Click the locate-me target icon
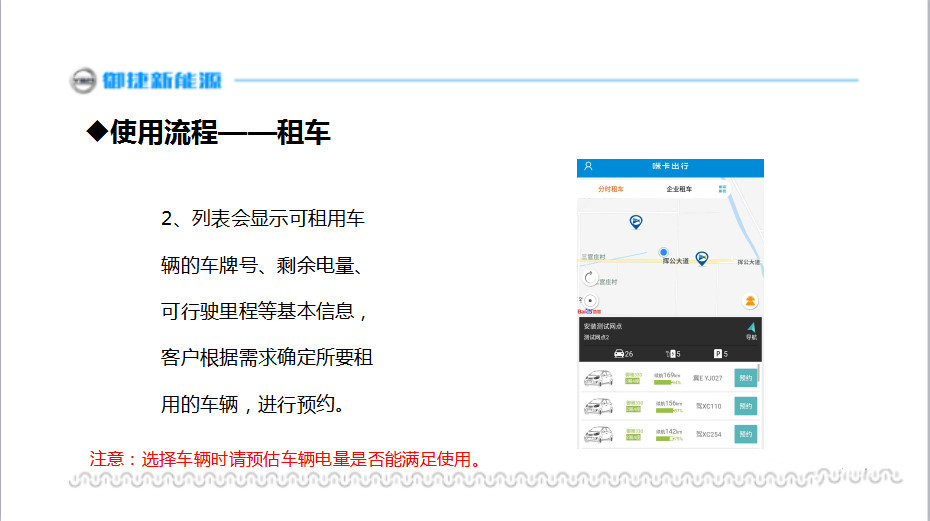This screenshot has height=521, width=930. click(590, 301)
